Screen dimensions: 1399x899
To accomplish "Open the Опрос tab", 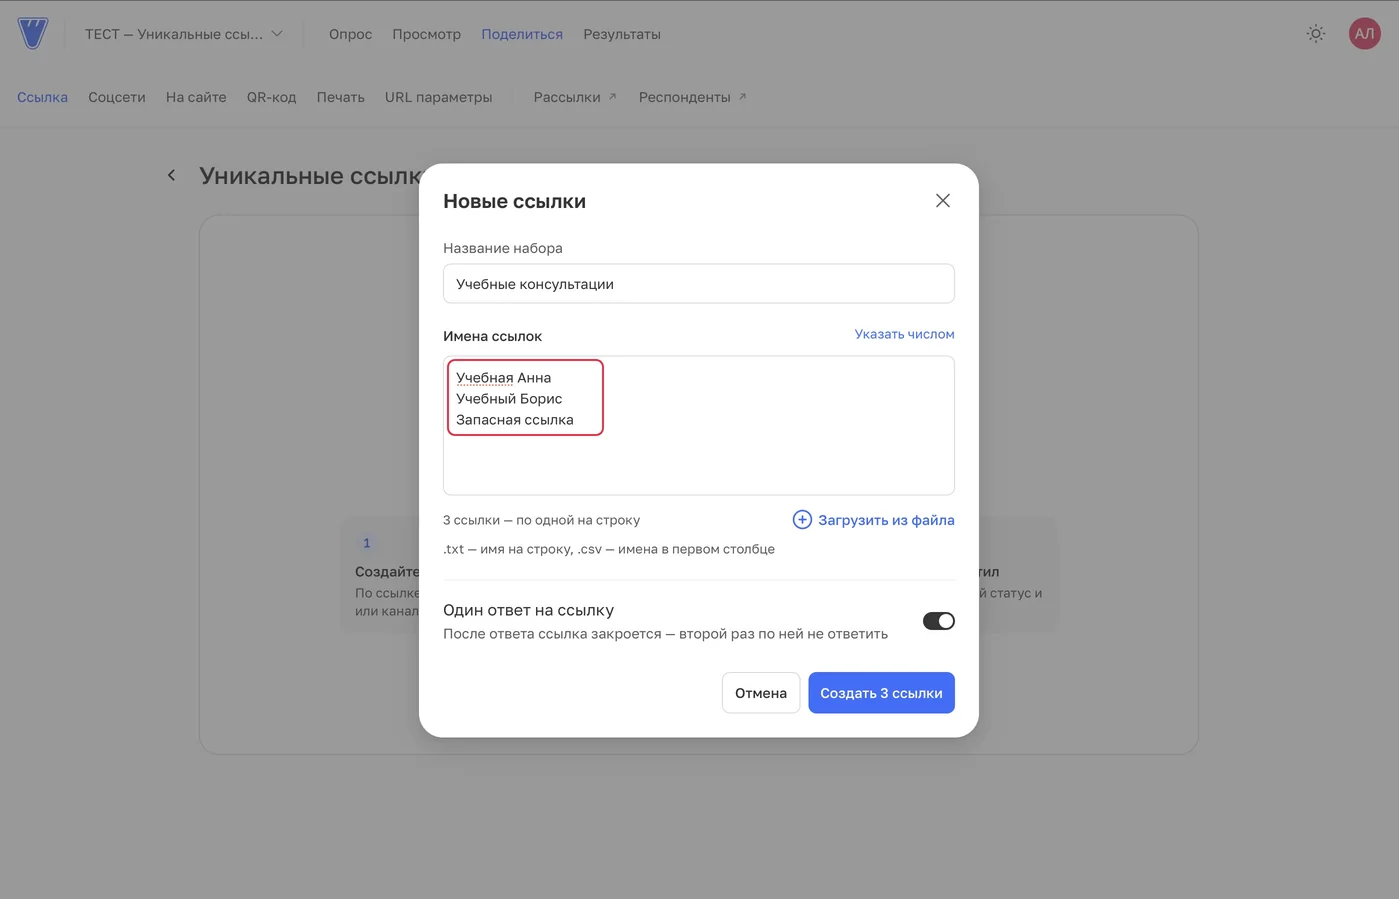I will (350, 34).
